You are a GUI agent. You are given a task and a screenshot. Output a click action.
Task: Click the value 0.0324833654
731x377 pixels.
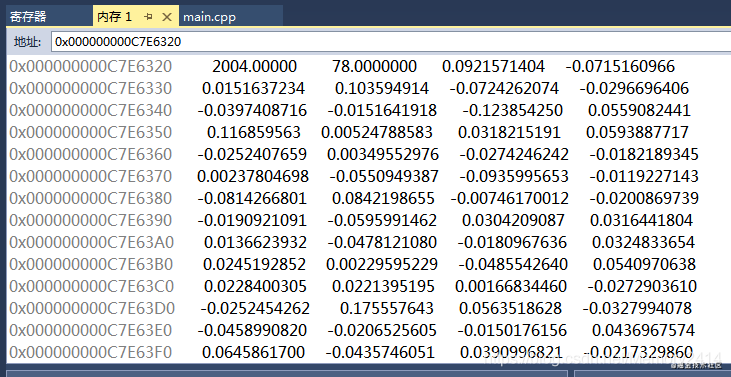pos(643,242)
